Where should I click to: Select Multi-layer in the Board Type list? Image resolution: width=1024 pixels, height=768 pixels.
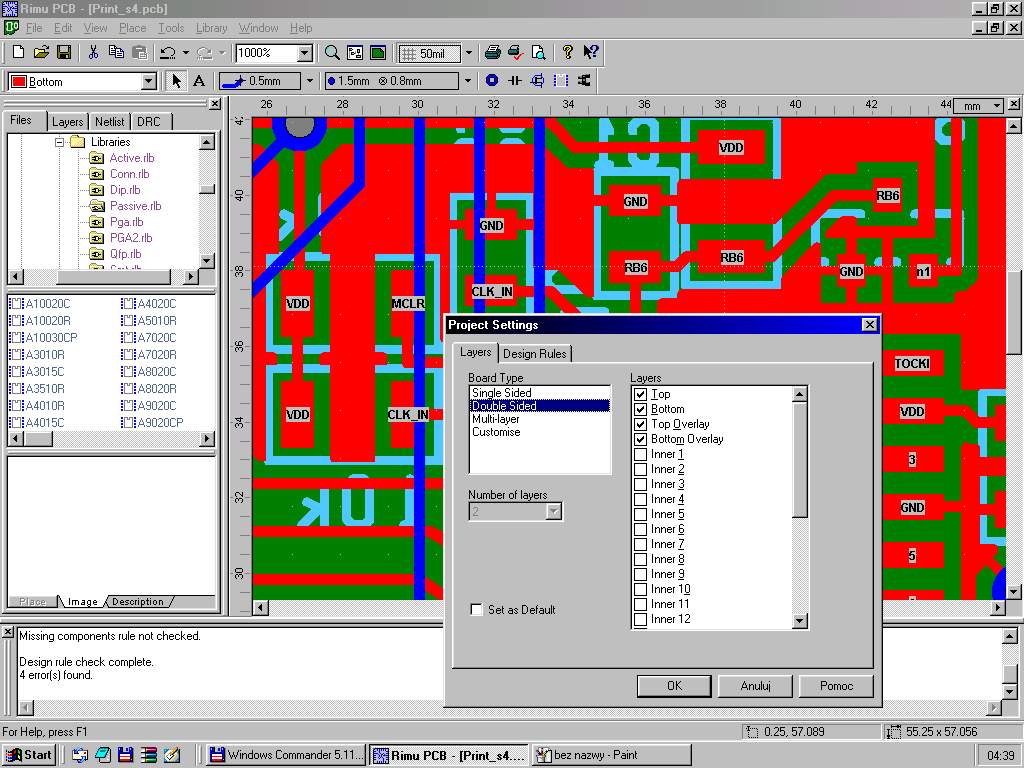496,419
